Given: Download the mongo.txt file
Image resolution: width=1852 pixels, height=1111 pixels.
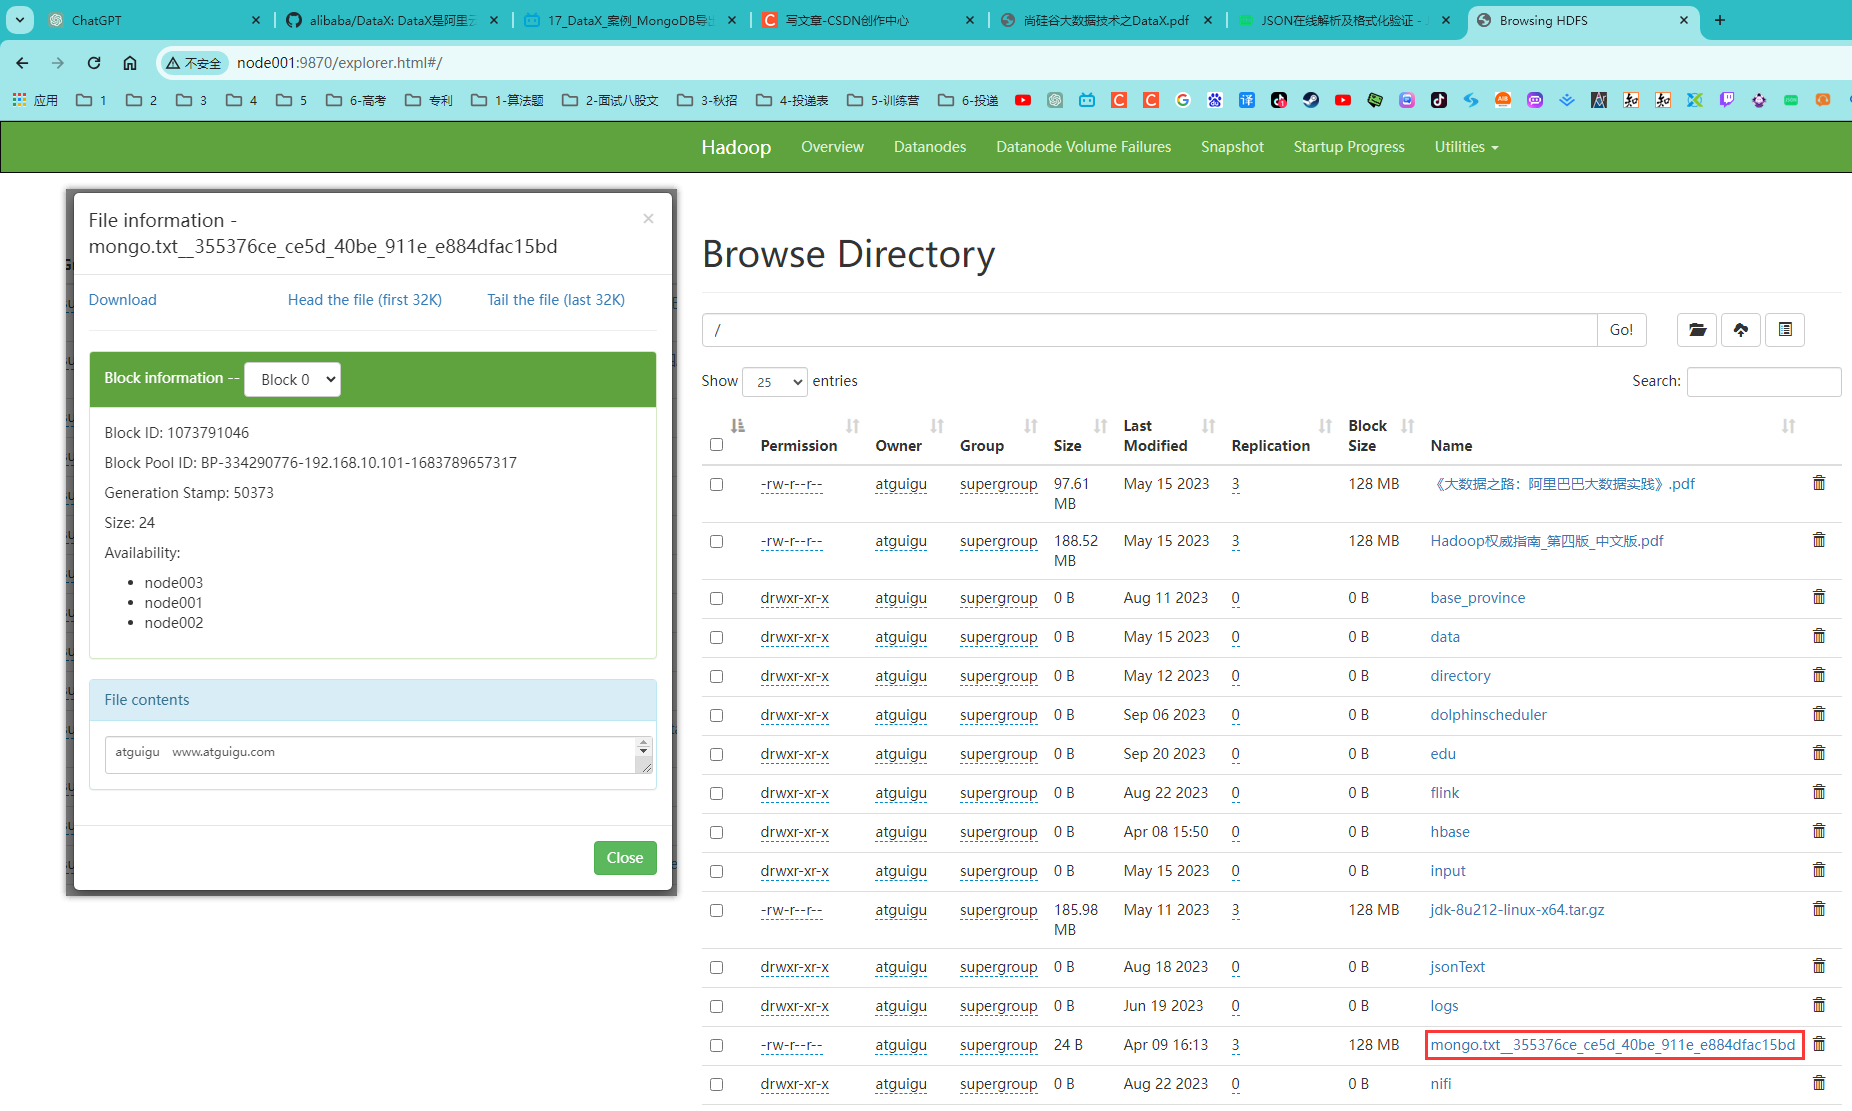Looking at the screenshot, I should (122, 299).
